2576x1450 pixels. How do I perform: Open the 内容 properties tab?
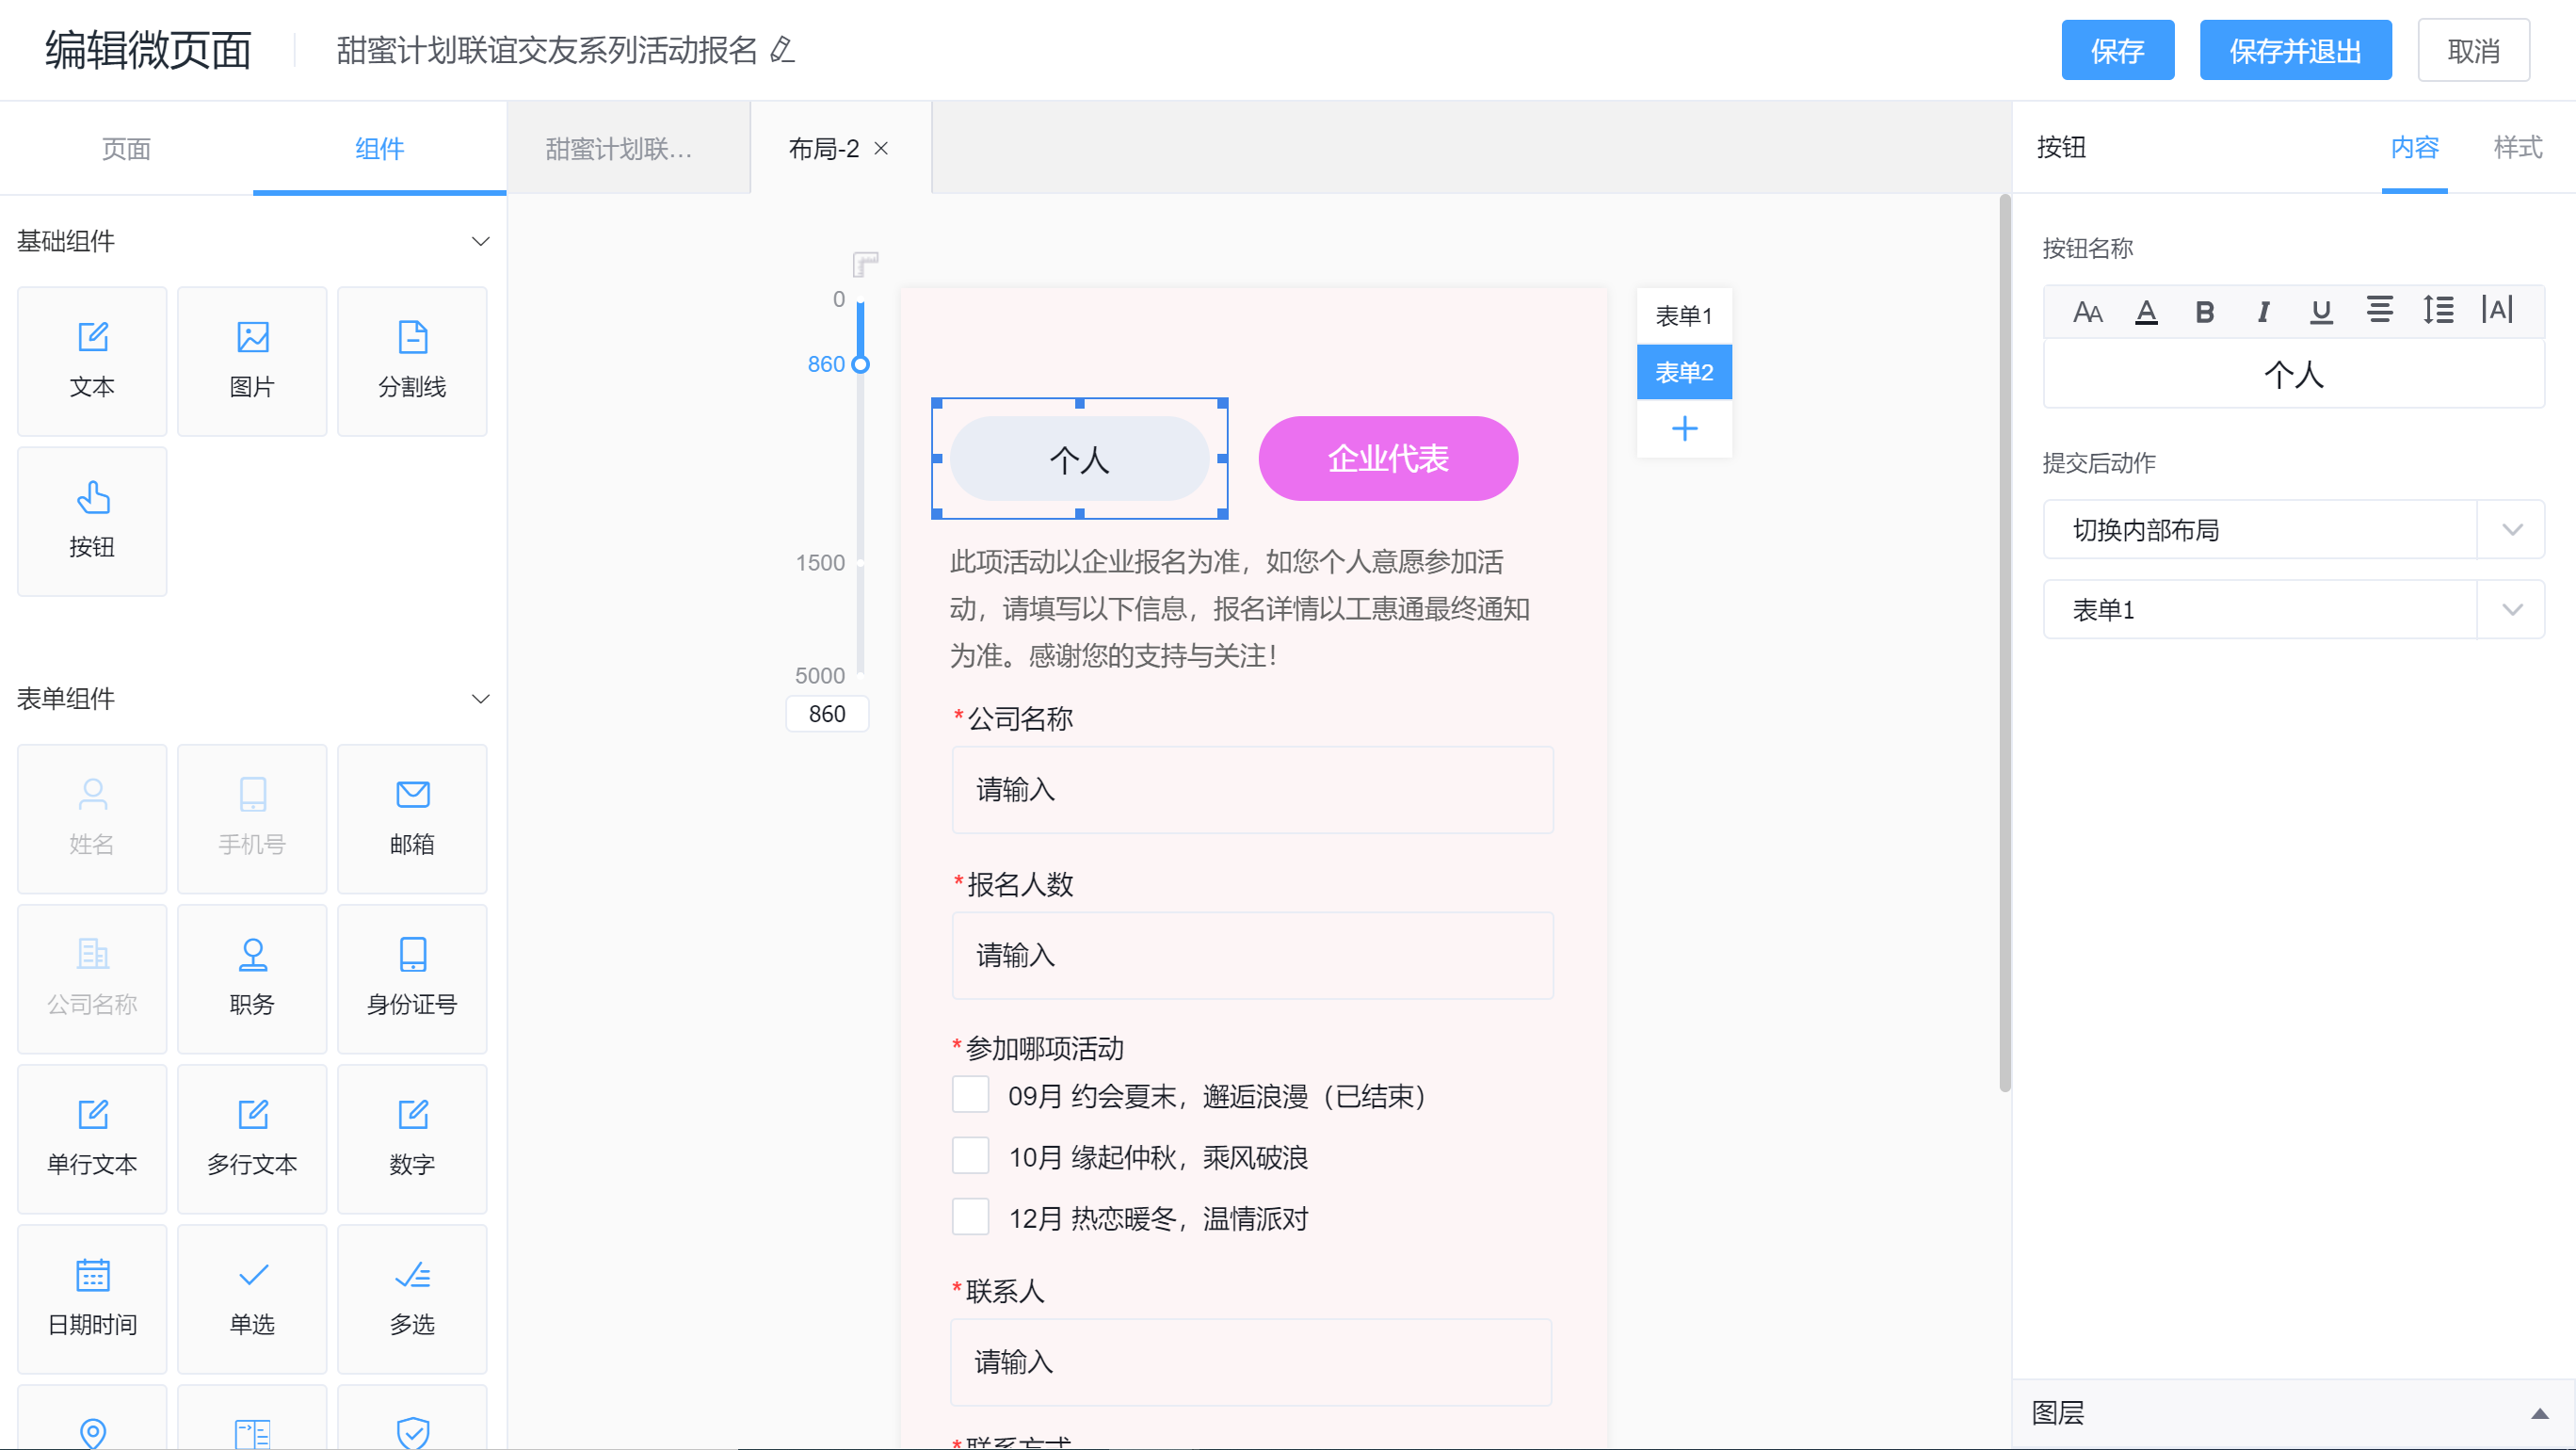click(2414, 147)
